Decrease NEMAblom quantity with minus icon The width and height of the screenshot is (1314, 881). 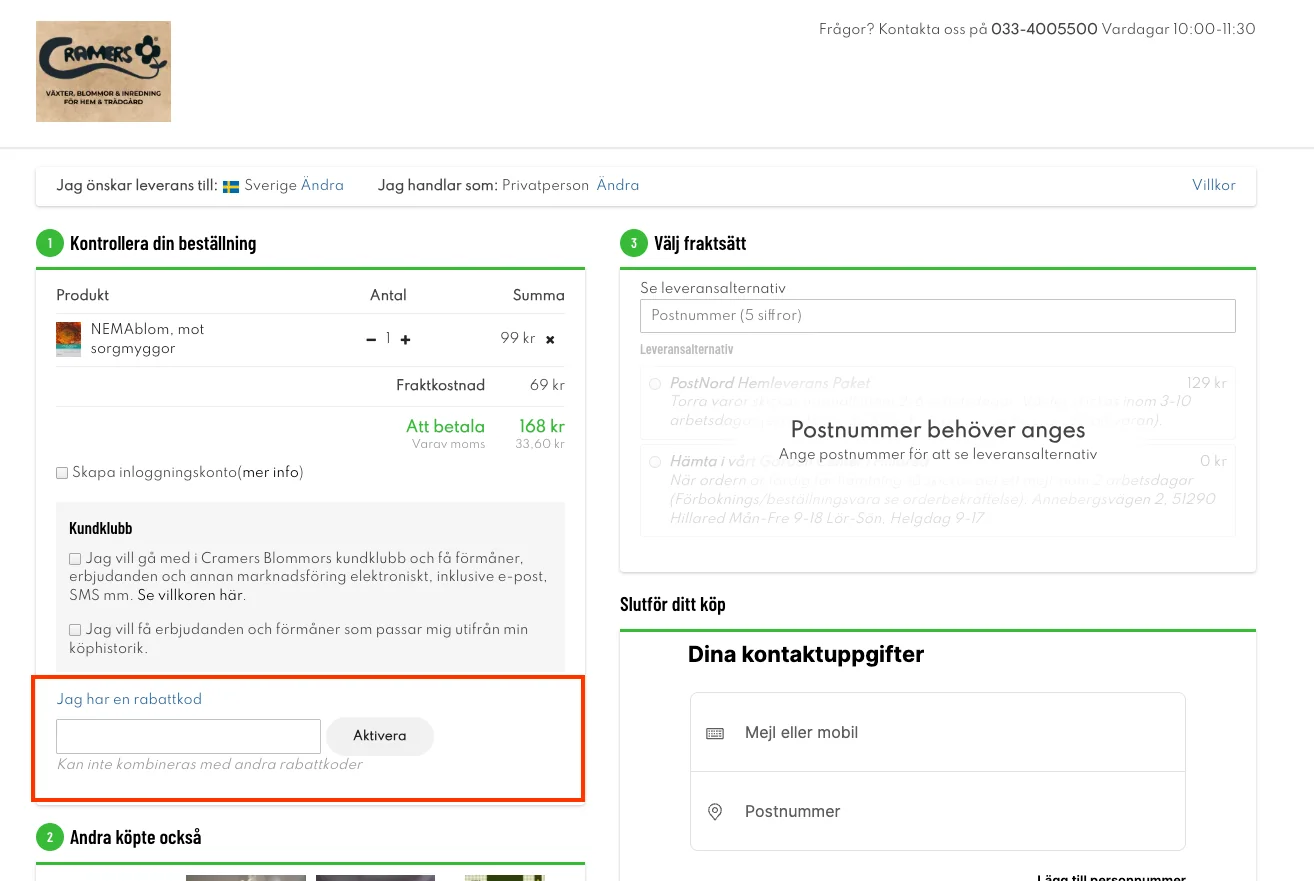pyautogui.click(x=371, y=339)
